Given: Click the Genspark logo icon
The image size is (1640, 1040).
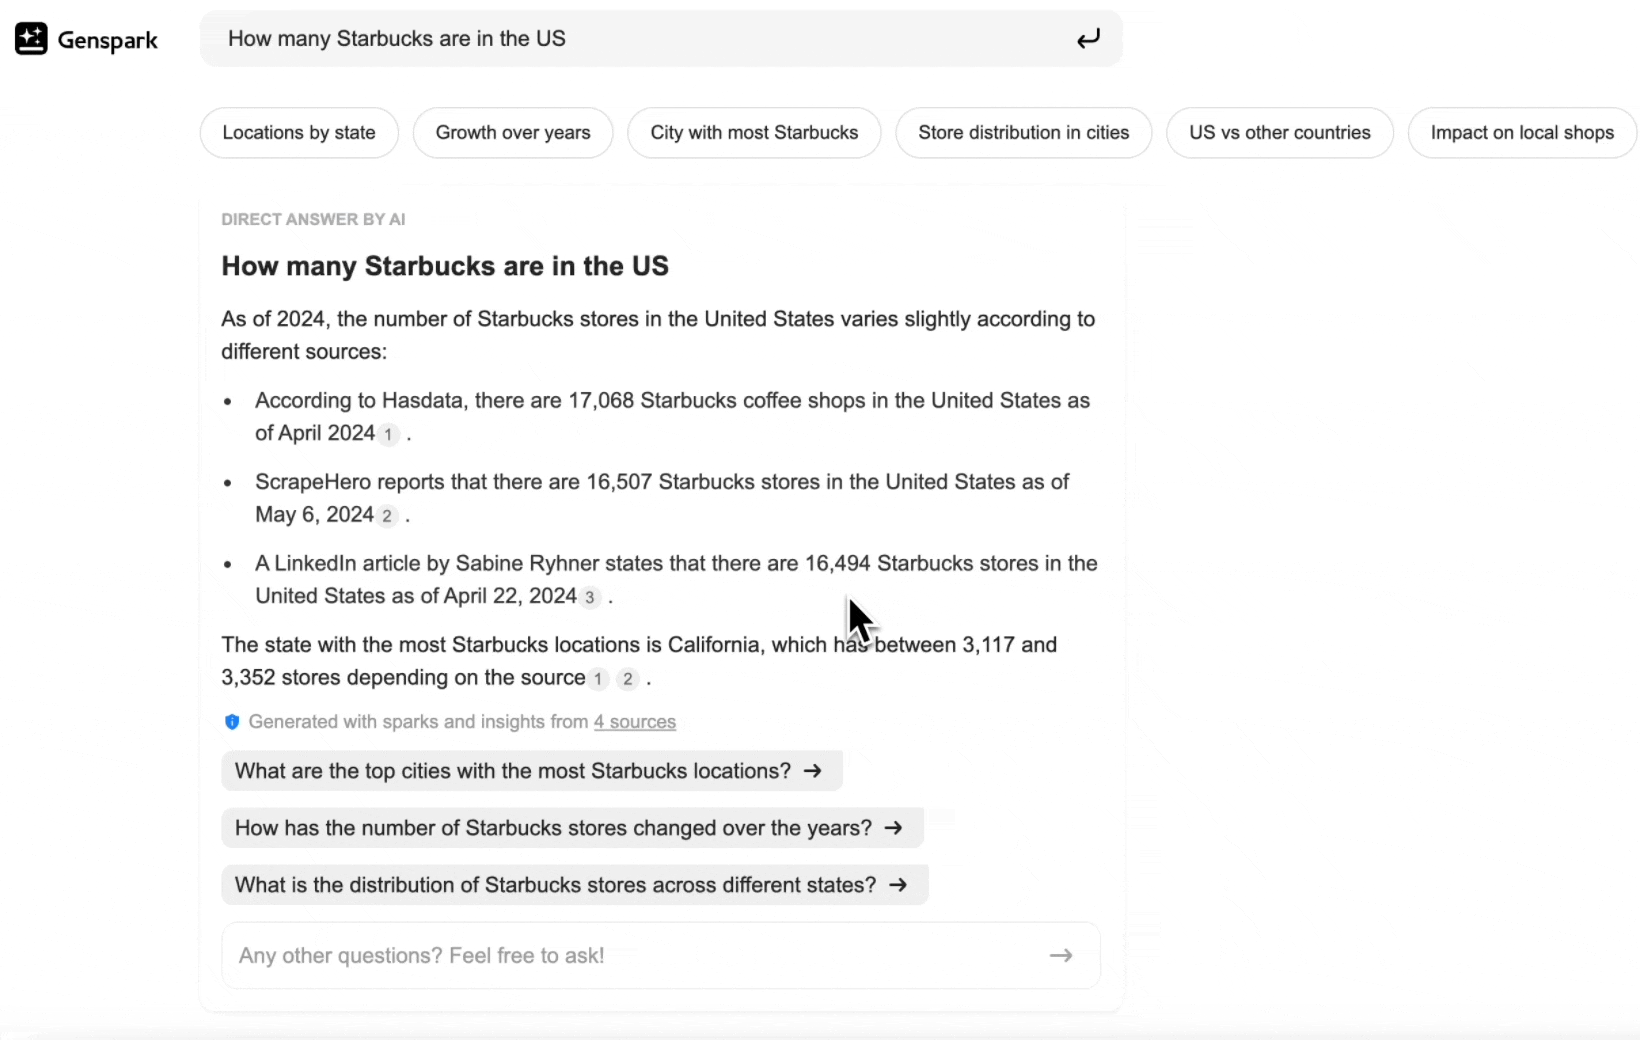Looking at the screenshot, I should (x=31, y=39).
